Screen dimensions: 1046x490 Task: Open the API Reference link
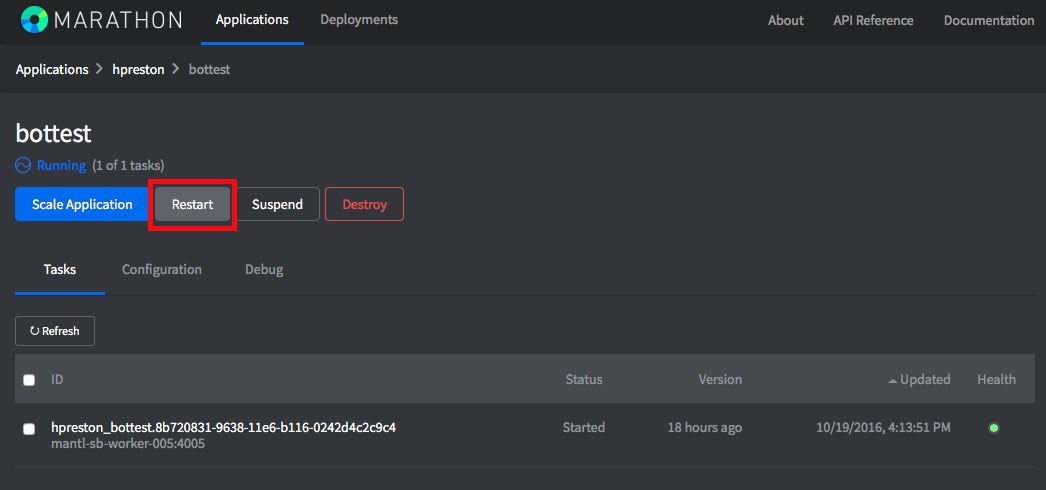coord(873,21)
